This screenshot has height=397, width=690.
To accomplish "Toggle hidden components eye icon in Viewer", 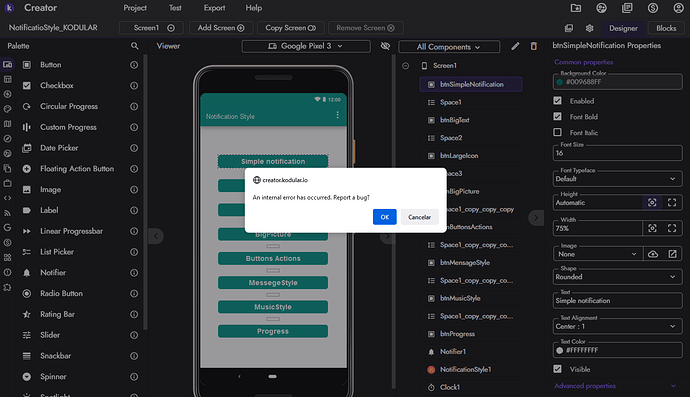I will [x=385, y=46].
